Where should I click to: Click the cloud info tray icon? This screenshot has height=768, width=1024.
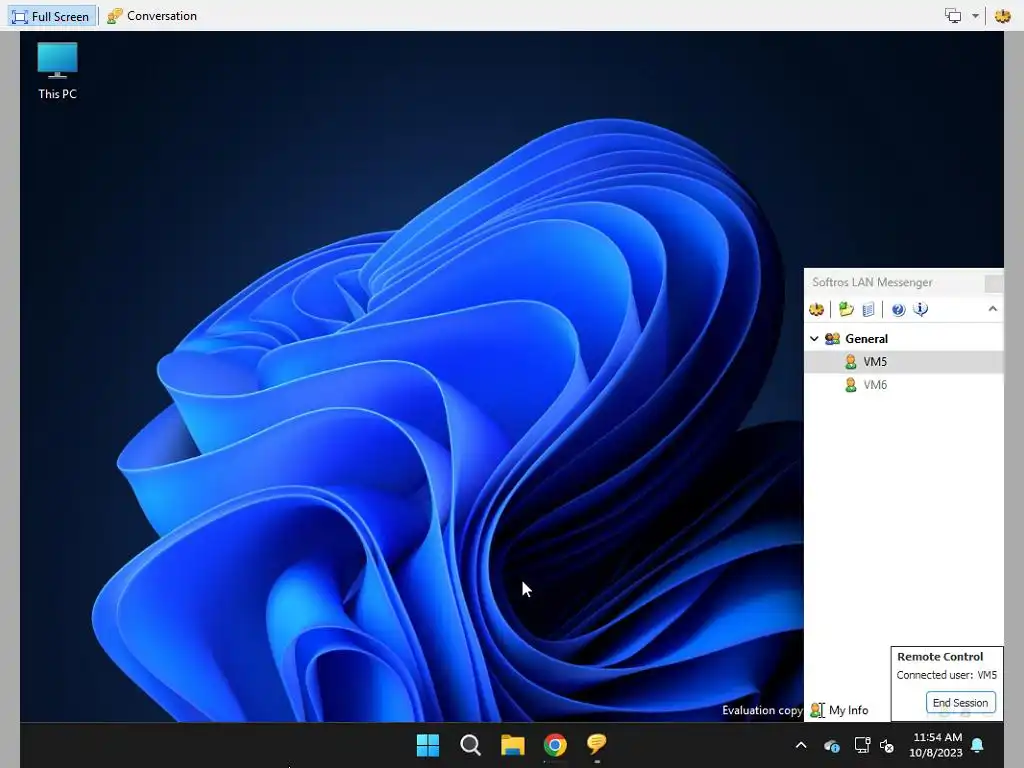831,746
